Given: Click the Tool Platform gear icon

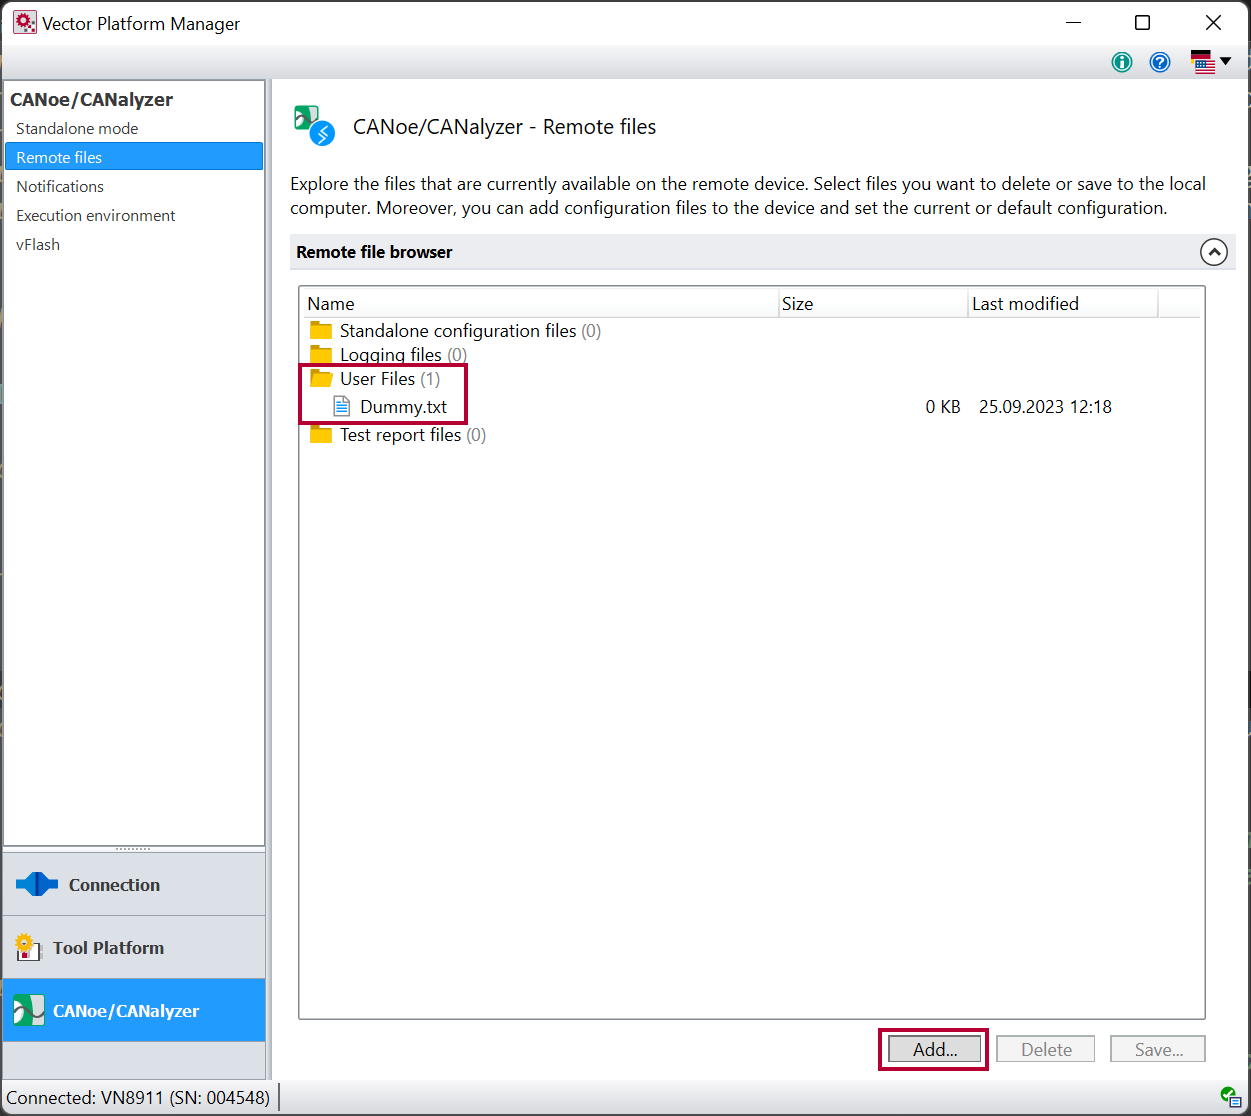Looking at the screenshot, I should click(28, 947).
